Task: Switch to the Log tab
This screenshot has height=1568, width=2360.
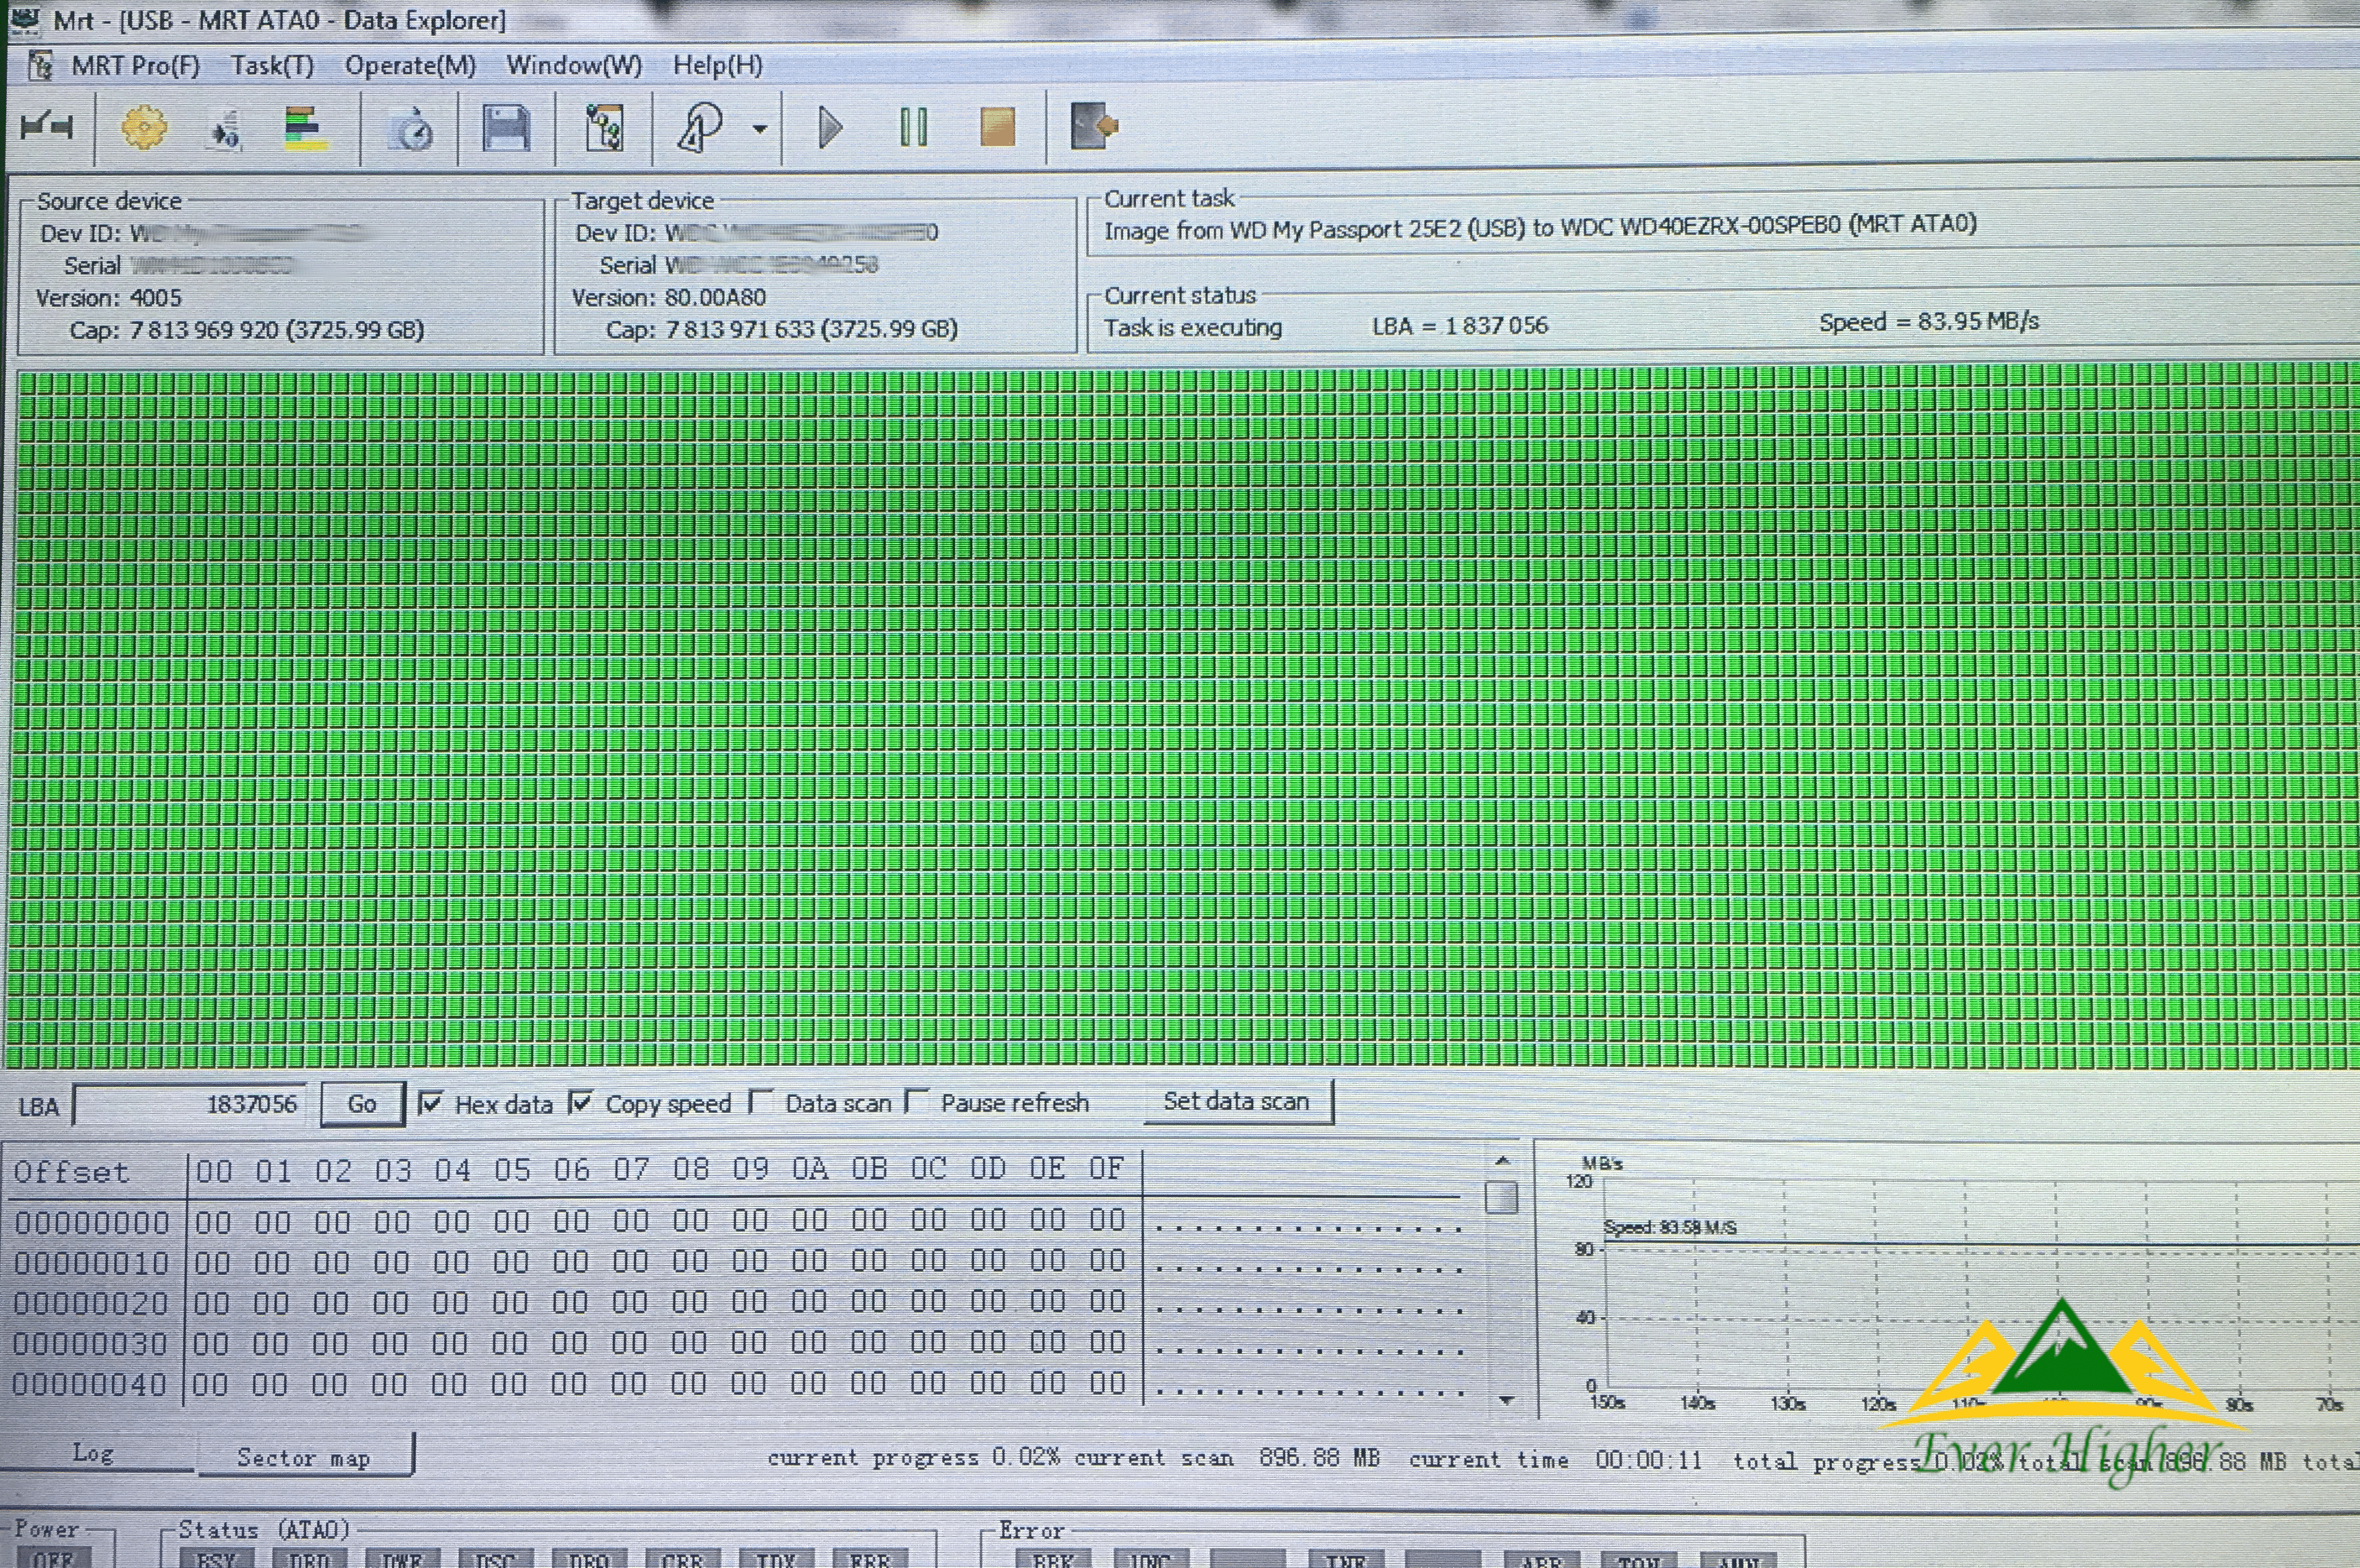Action: [93, 1453]
